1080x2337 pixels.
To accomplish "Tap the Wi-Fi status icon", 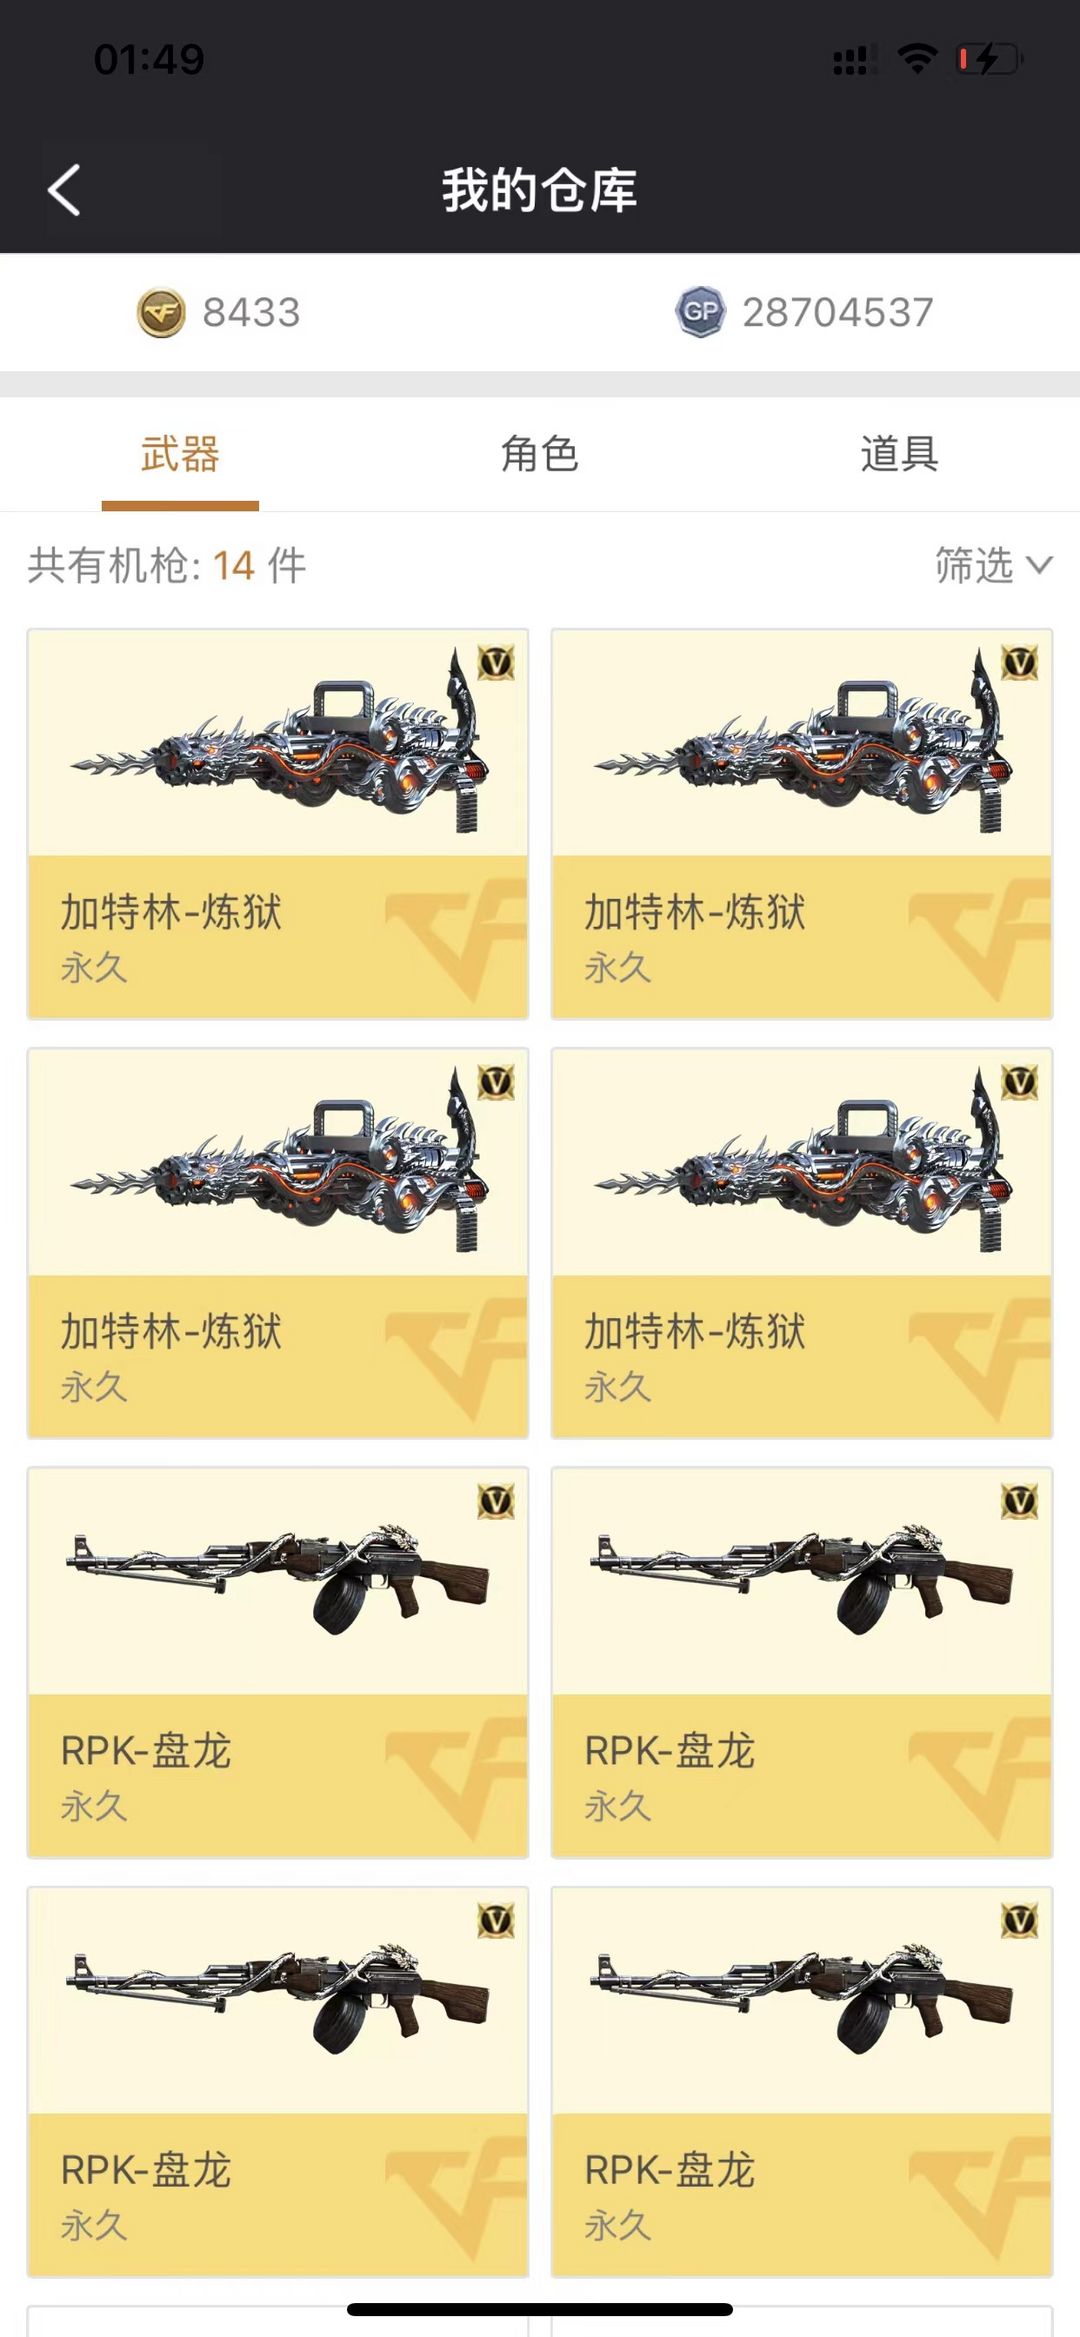I will [x=917, y=59].
